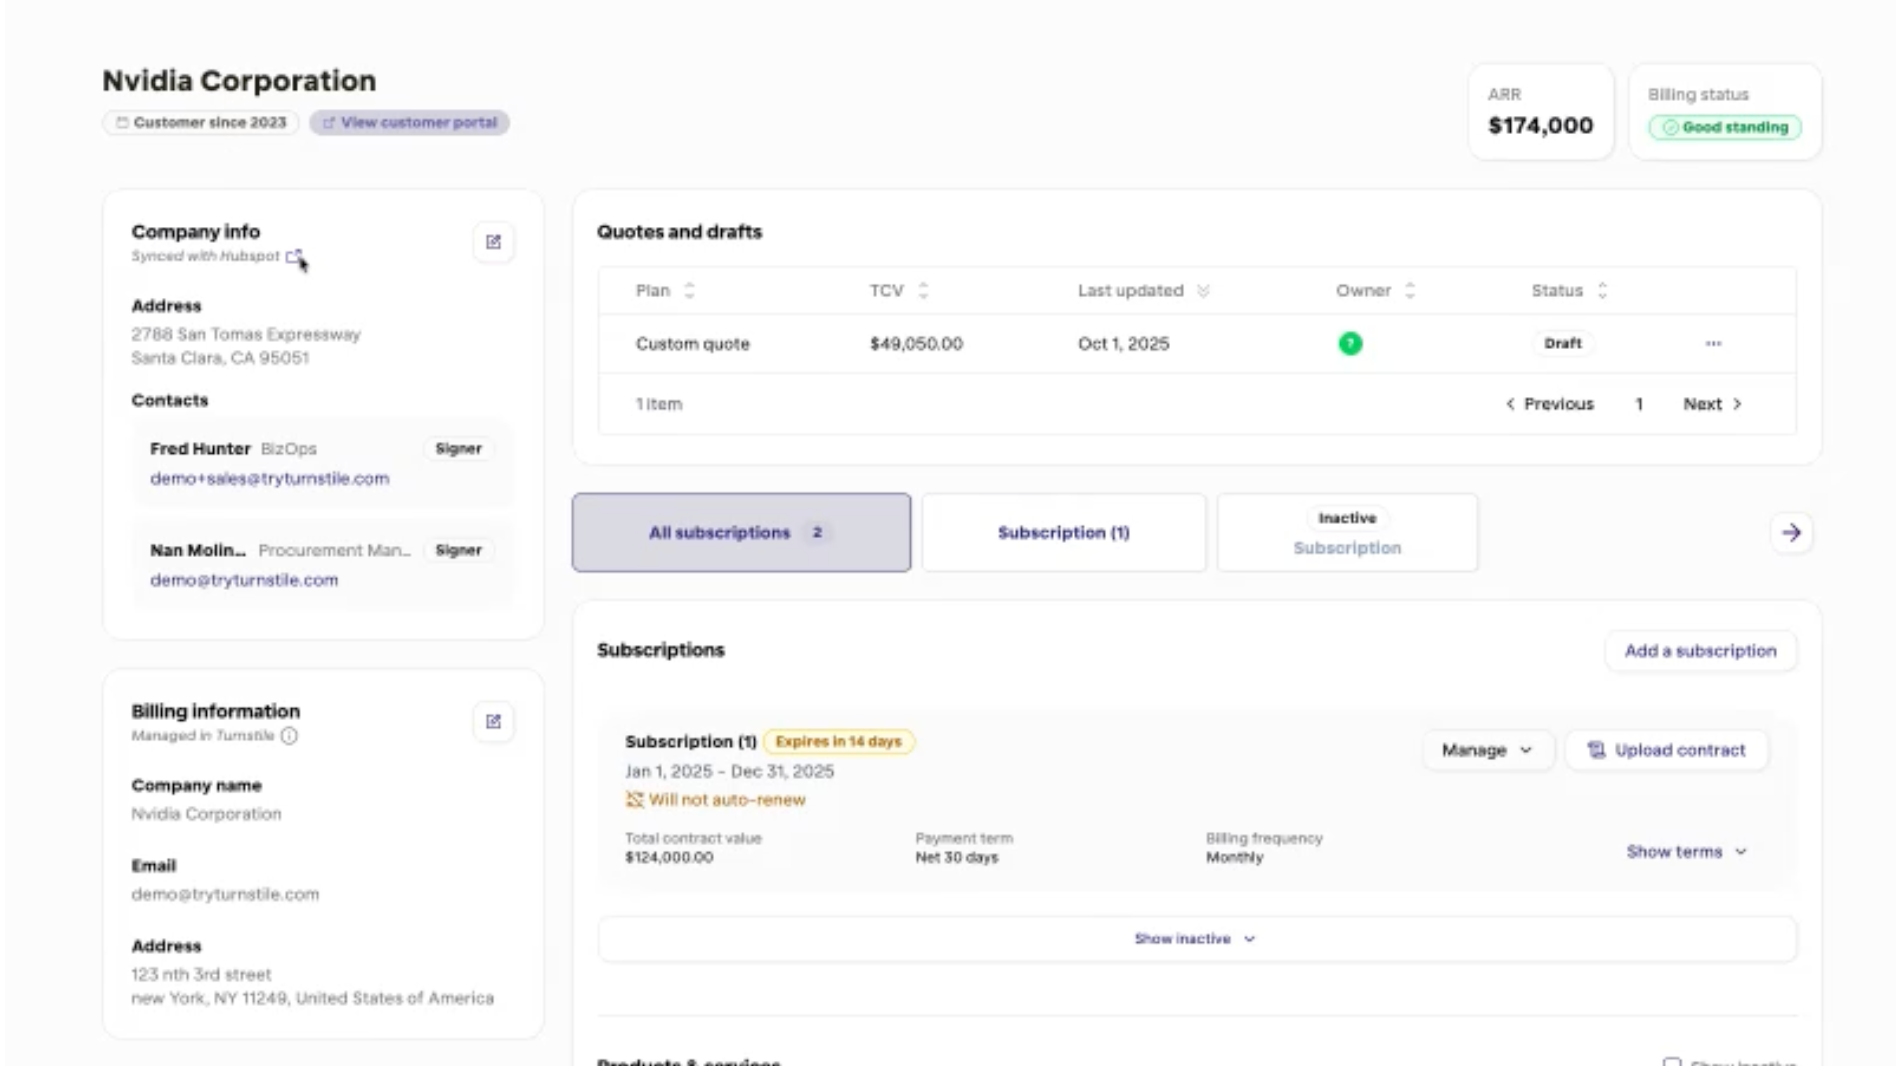Click Add a subscription button
Image resolution: width=1896 pixels, height=1066 pixels.
click(x=1700, y=651)
